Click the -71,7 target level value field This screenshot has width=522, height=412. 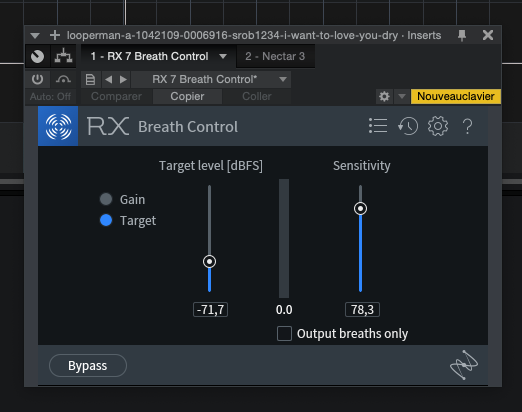210,310
